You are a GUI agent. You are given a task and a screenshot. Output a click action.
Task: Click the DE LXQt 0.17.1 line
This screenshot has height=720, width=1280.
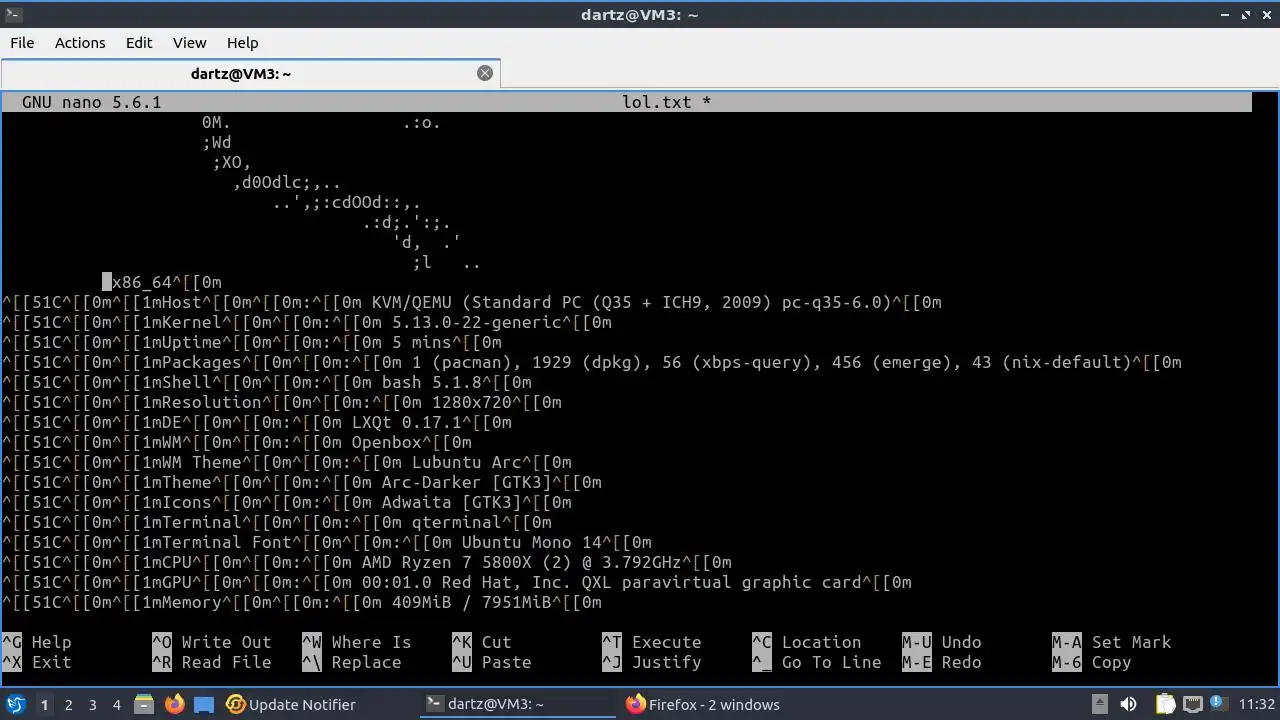[x=257, y=422]
